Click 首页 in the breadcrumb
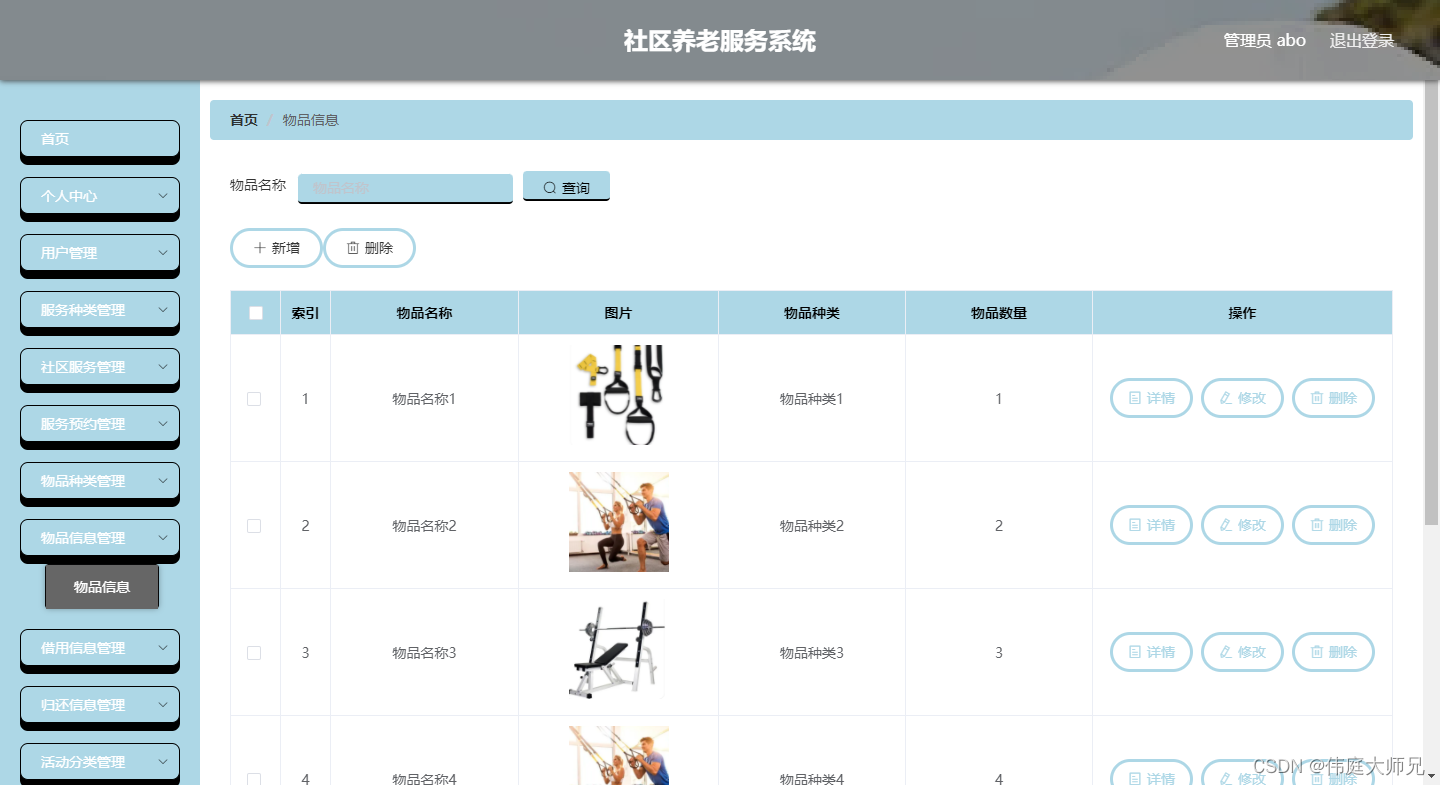Image resolution: width=1440 pixels, height=785 pixels. coord(244,120)
